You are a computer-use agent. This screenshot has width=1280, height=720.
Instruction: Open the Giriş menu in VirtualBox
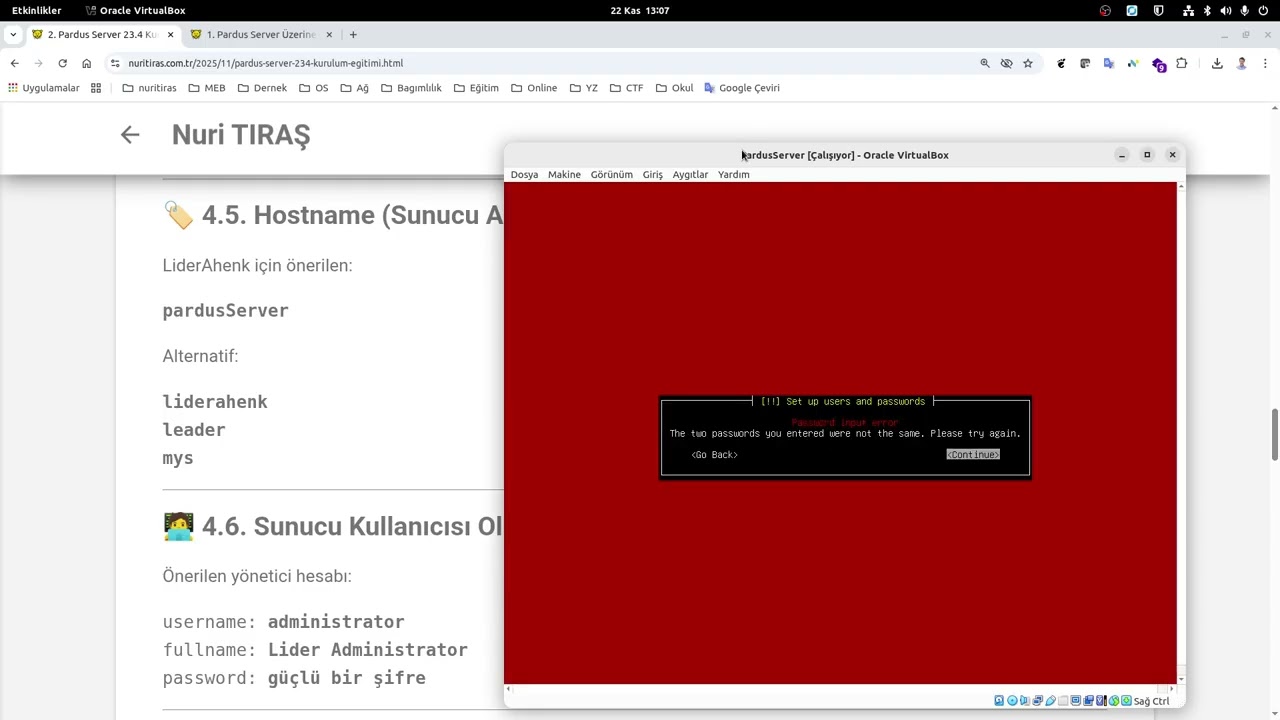[652, 174]
